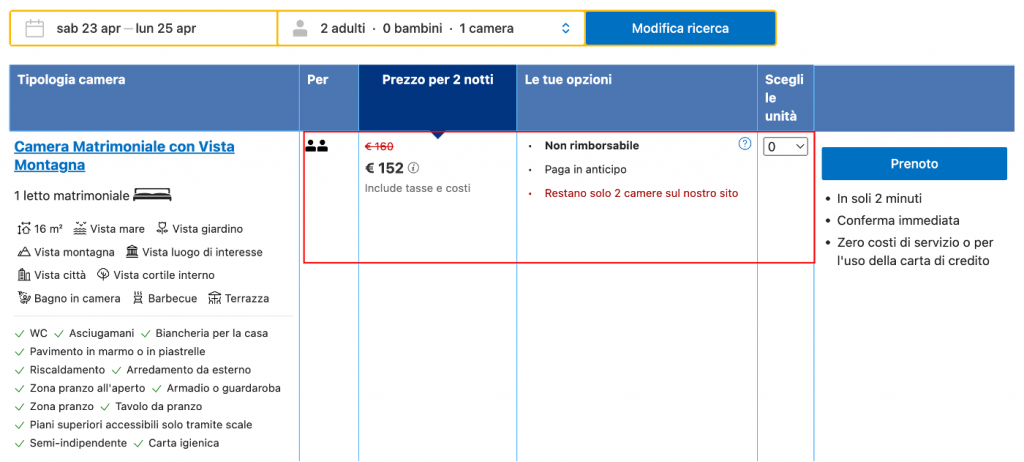Screen dimensions: 1024x462
Task: Click the calendar icon in the date field
Action: tap(34, 28)
